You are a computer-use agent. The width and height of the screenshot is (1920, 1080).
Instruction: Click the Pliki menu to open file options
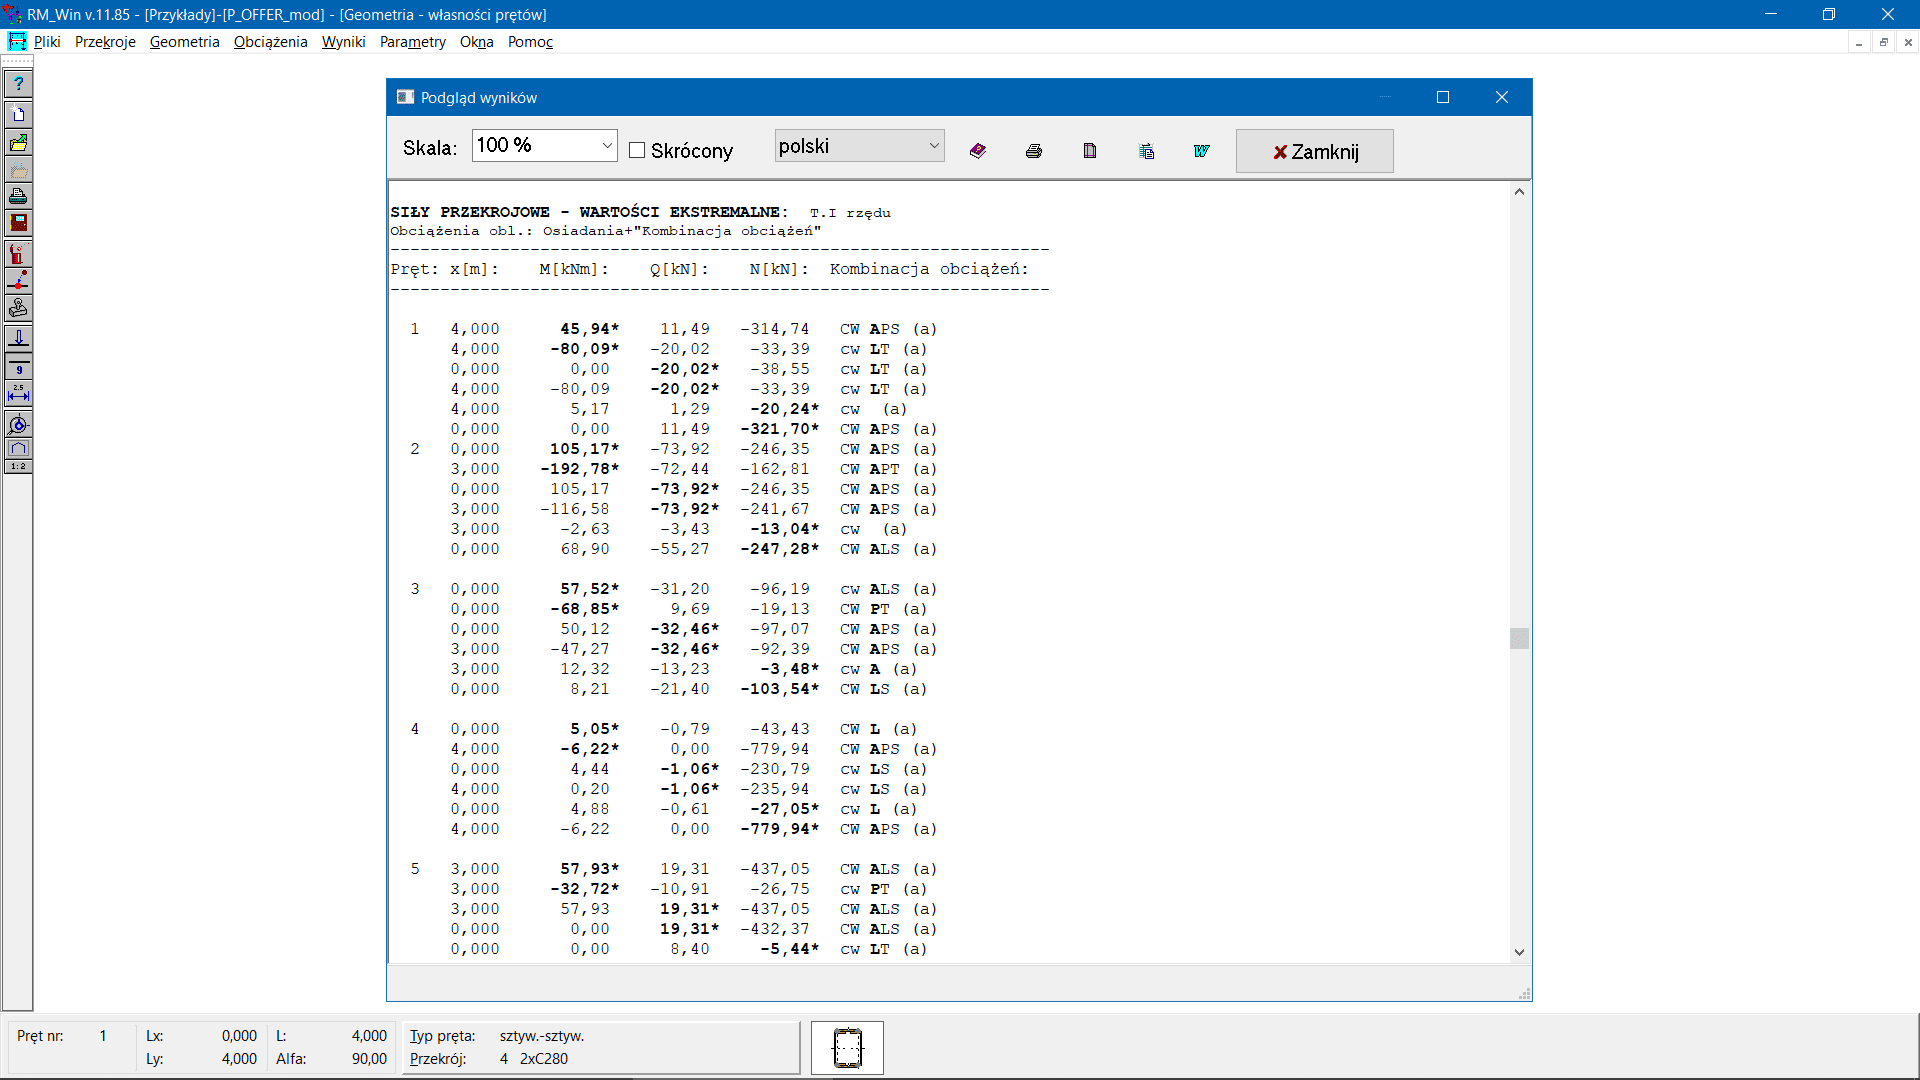pyautogui.click(x=47, y=41)
